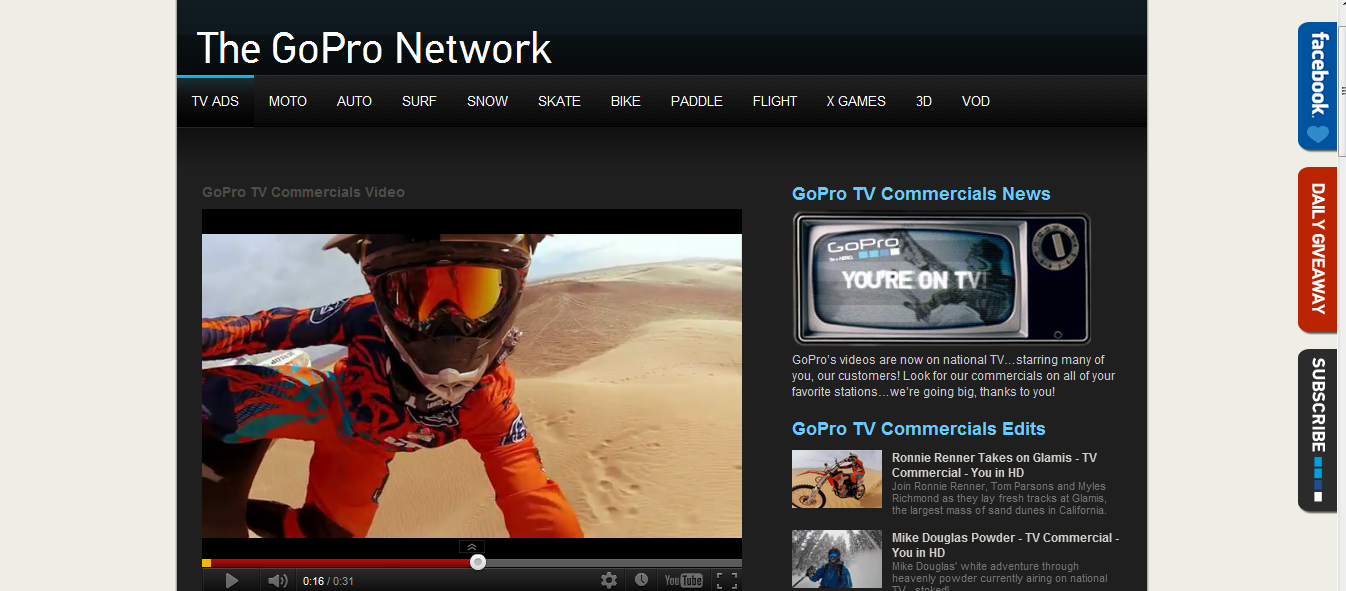This screenshot has height=591, width=1346.
Task: Click the news blurb starting "GoPro's videos are now"
Action: click(953, 376)
